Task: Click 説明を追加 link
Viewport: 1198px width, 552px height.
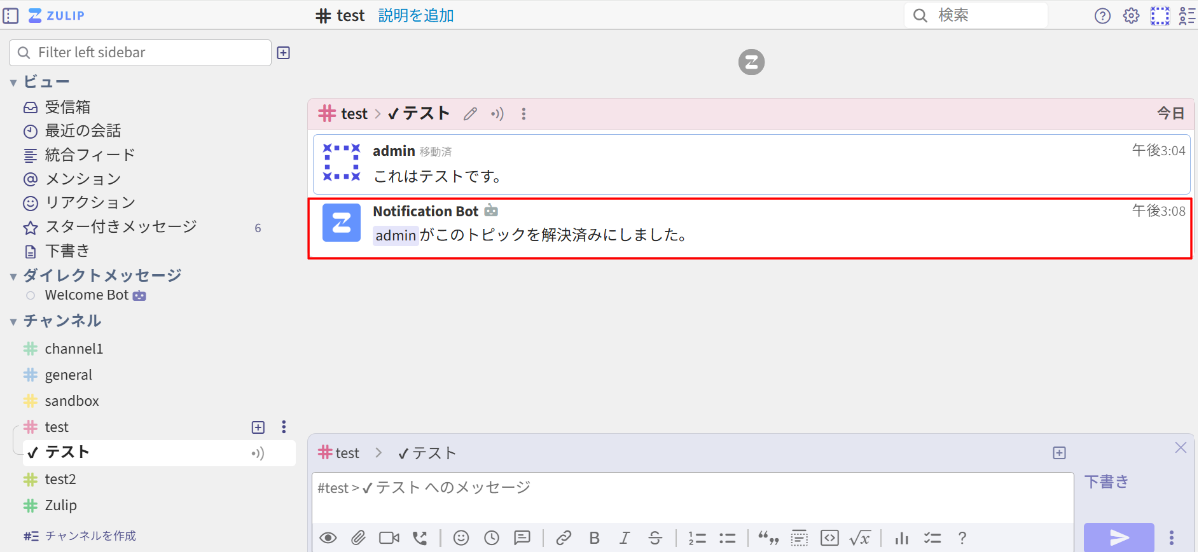Action: pyautogui.click(x=416, y=15)
